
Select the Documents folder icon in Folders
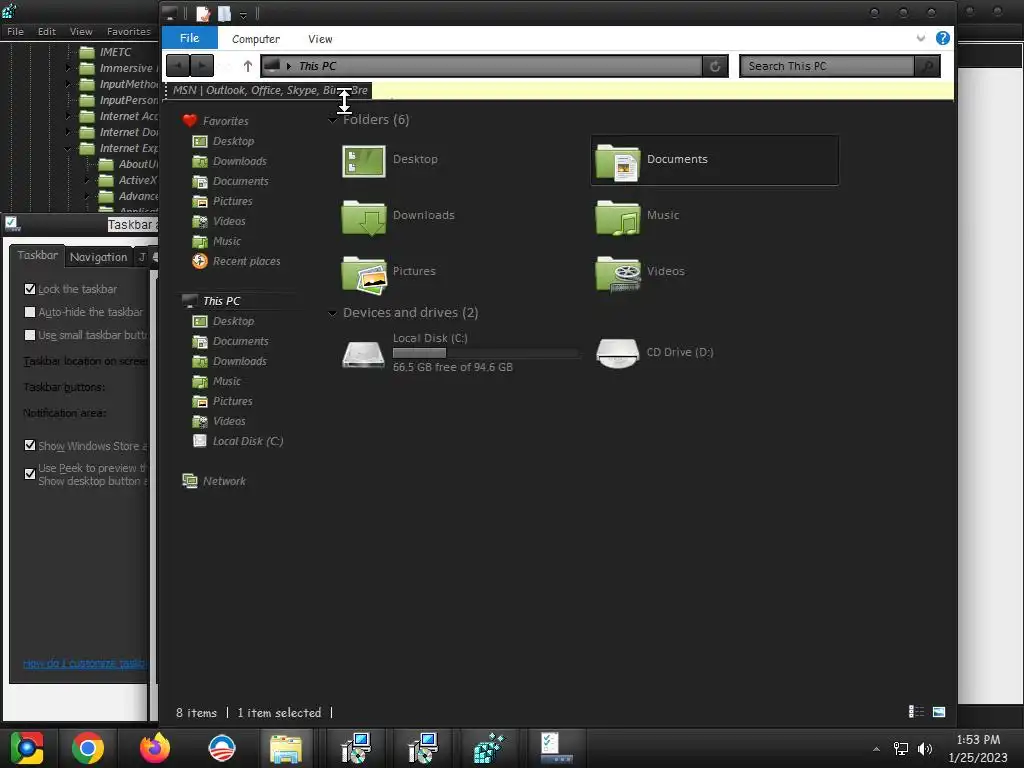(x=618, y=161)
